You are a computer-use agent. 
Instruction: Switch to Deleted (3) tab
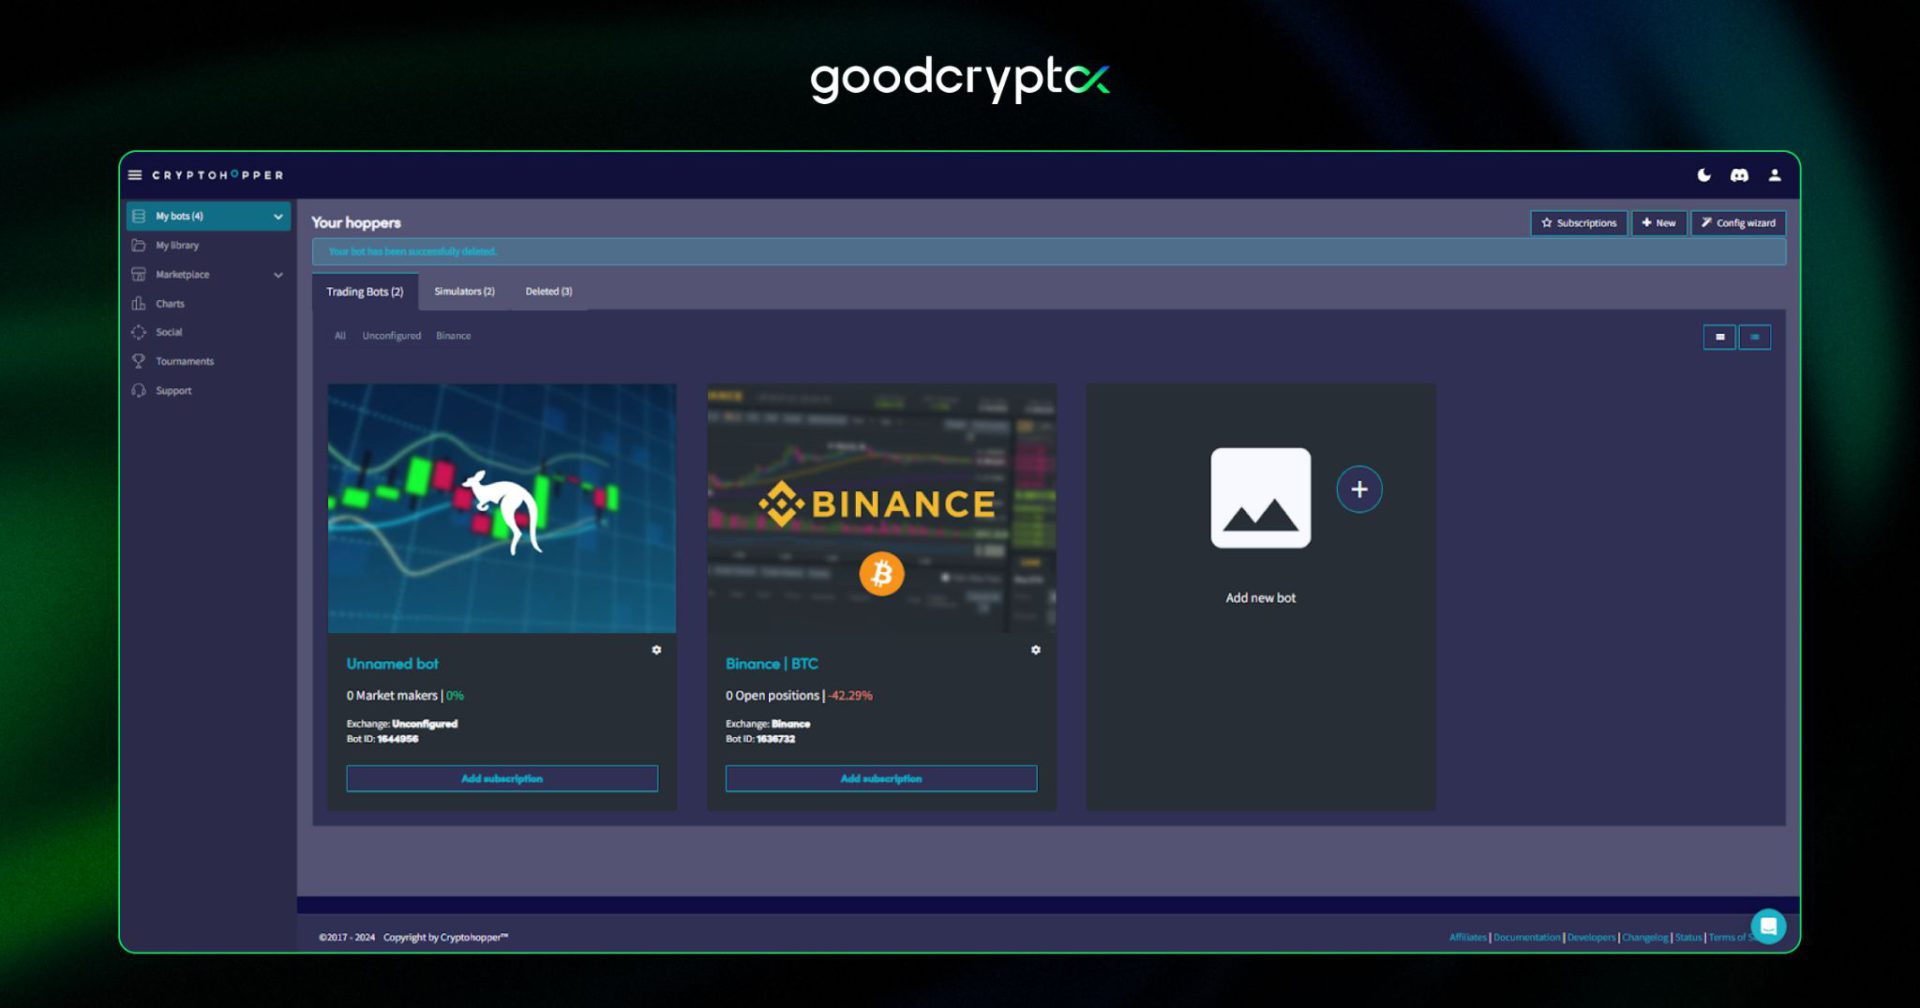549,292
